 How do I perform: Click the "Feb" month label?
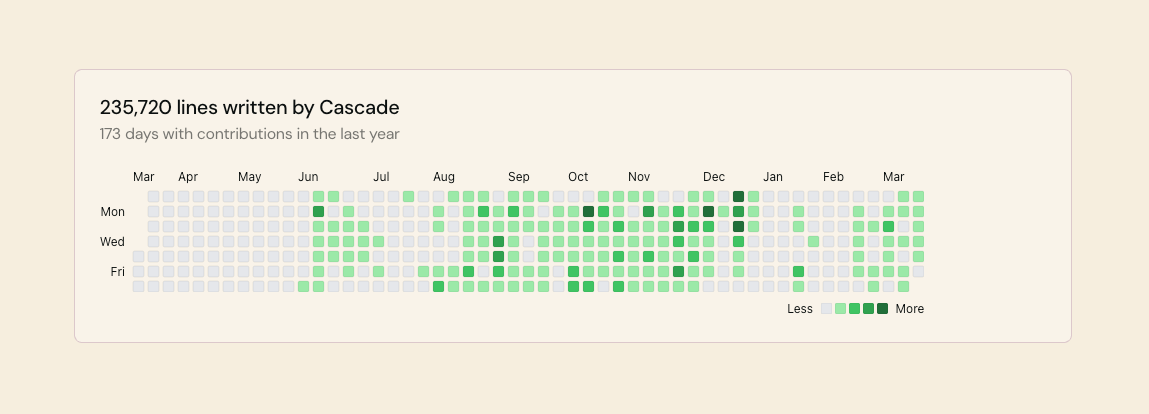[x=833, y=177]
